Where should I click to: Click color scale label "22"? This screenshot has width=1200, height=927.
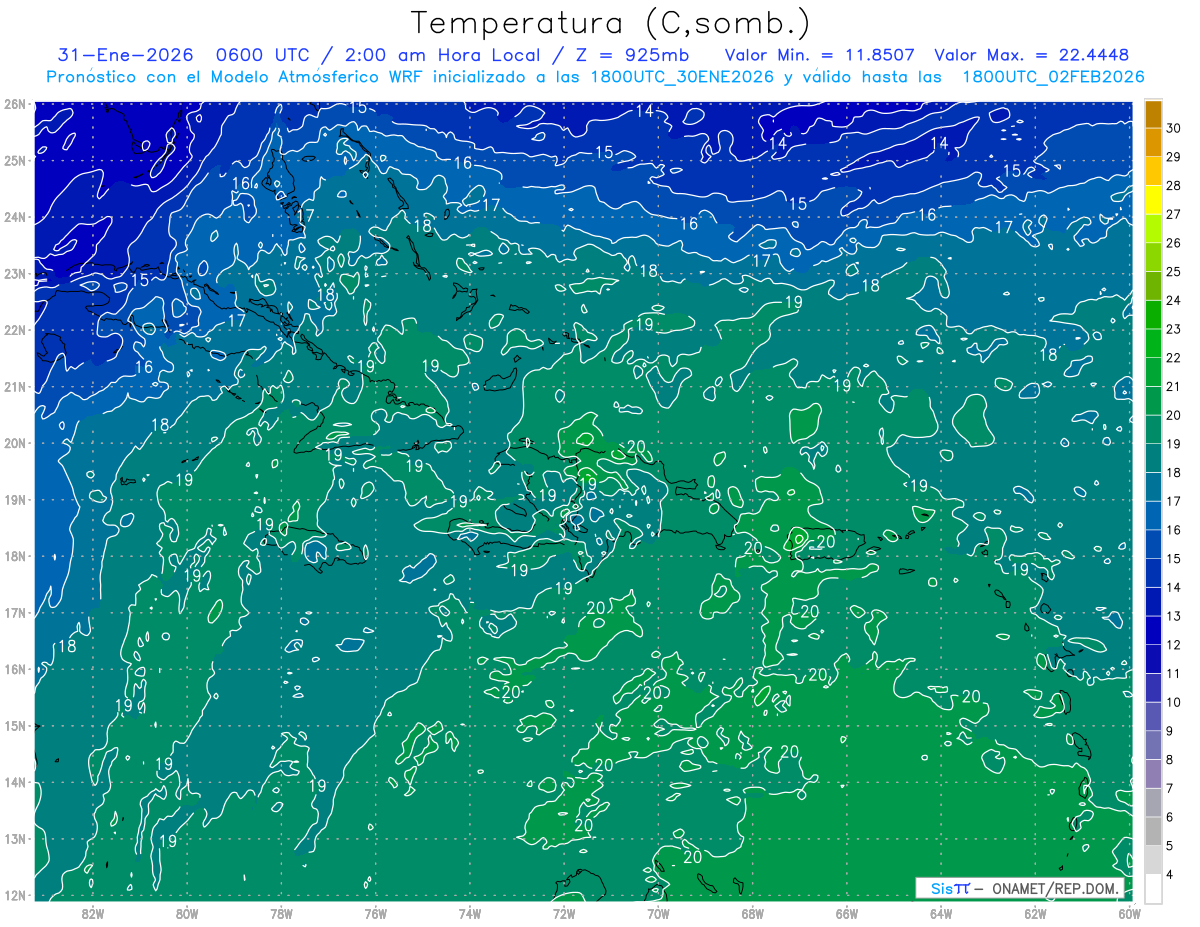click(x=1174, y=358)
